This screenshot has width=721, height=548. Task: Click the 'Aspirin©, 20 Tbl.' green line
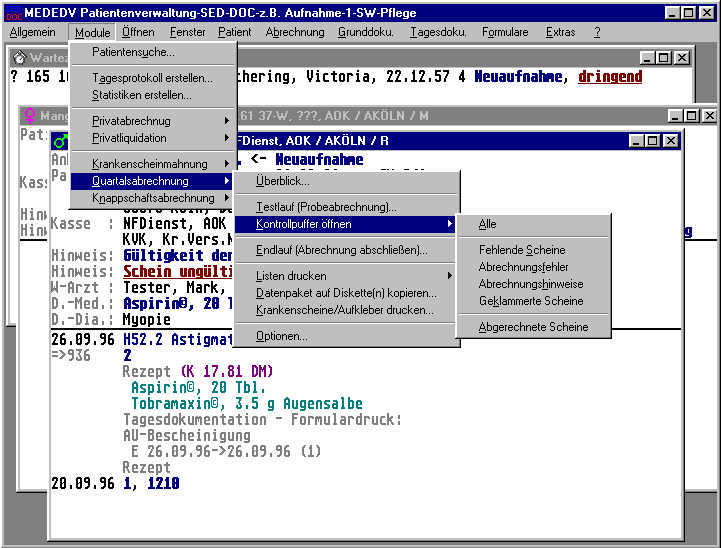click(x=198, y=388)
